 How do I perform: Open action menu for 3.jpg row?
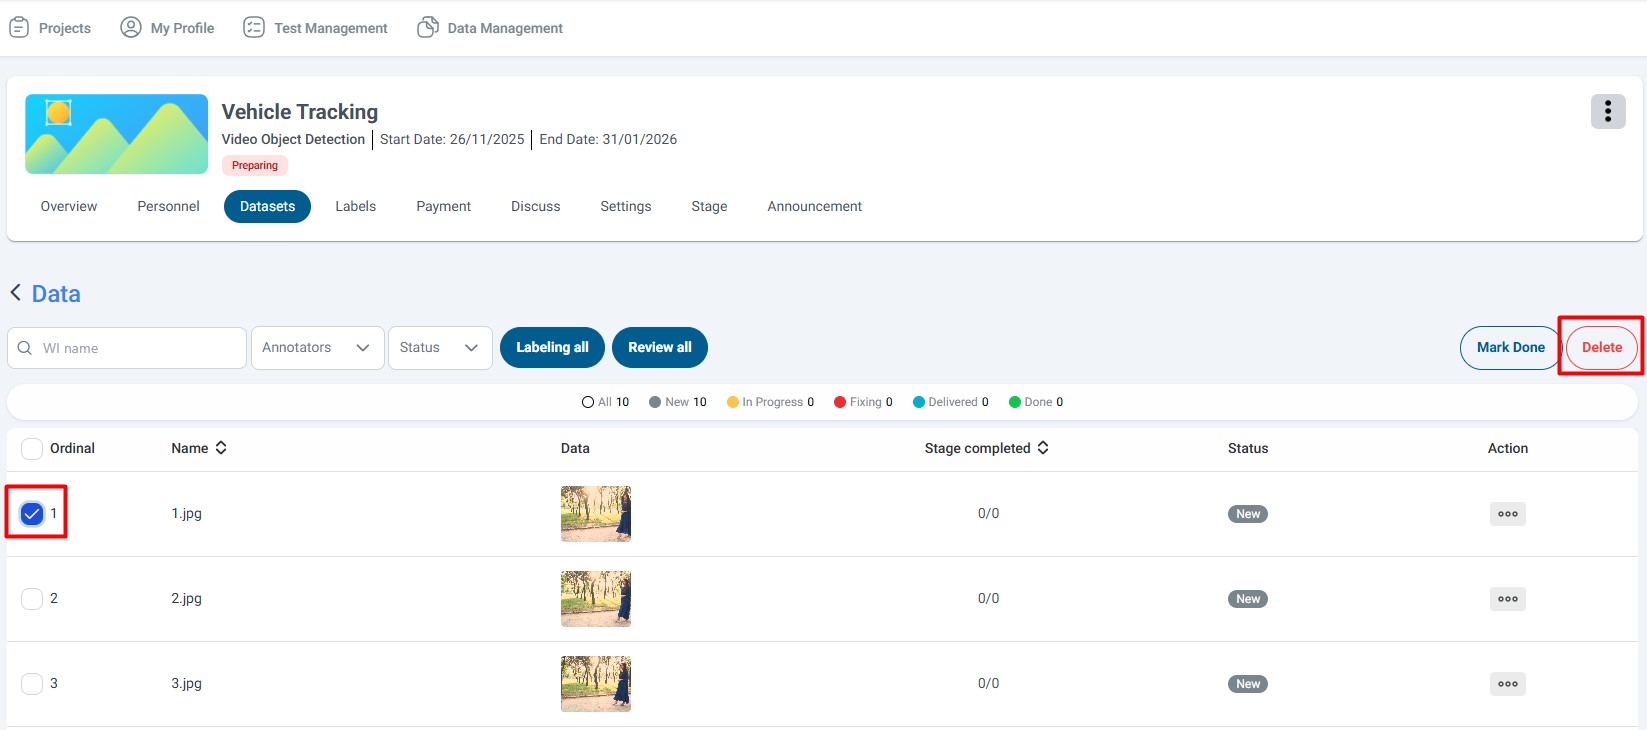1507,684
